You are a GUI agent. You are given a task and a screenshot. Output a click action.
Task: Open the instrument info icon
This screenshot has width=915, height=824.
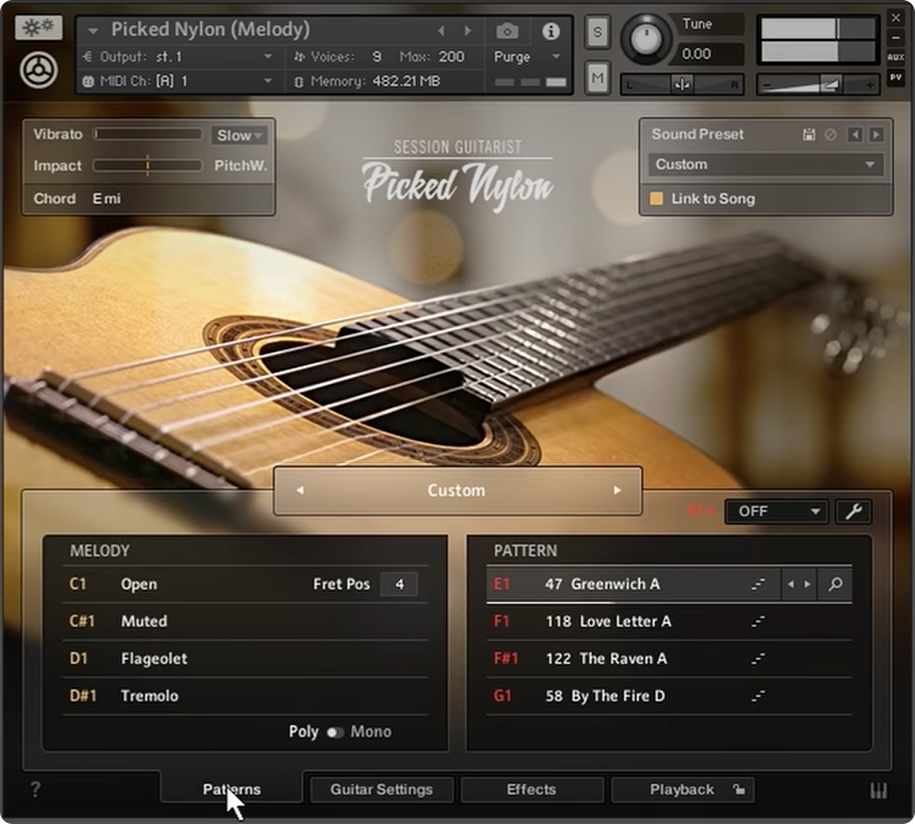click(x=551, y=31)
